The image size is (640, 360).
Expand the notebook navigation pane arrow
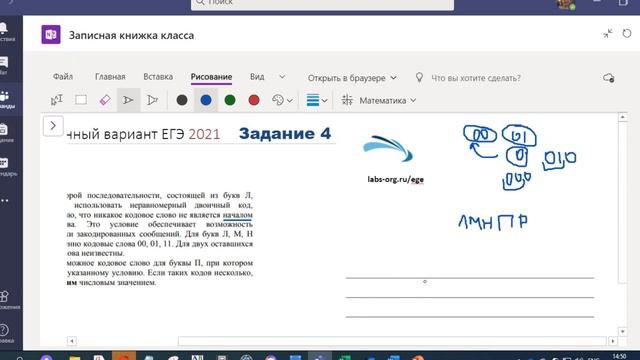tap(53, 126)
